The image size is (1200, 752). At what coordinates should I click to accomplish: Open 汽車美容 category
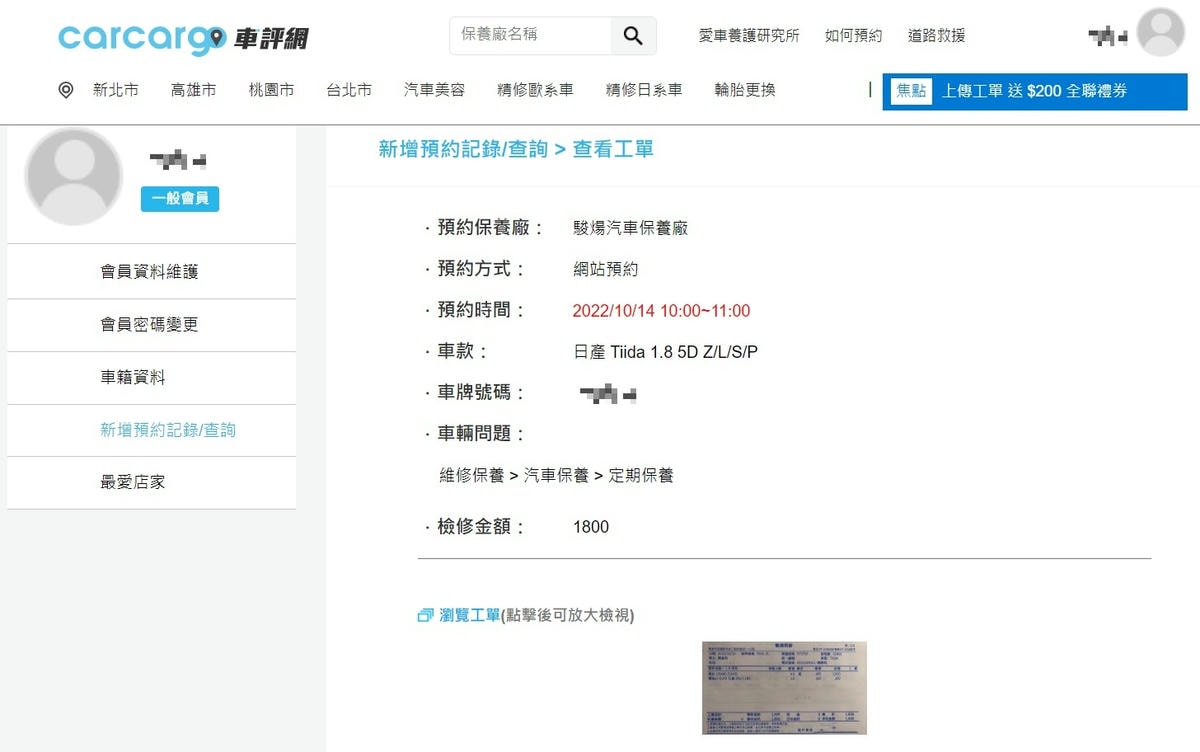click(x=434, y=90)
